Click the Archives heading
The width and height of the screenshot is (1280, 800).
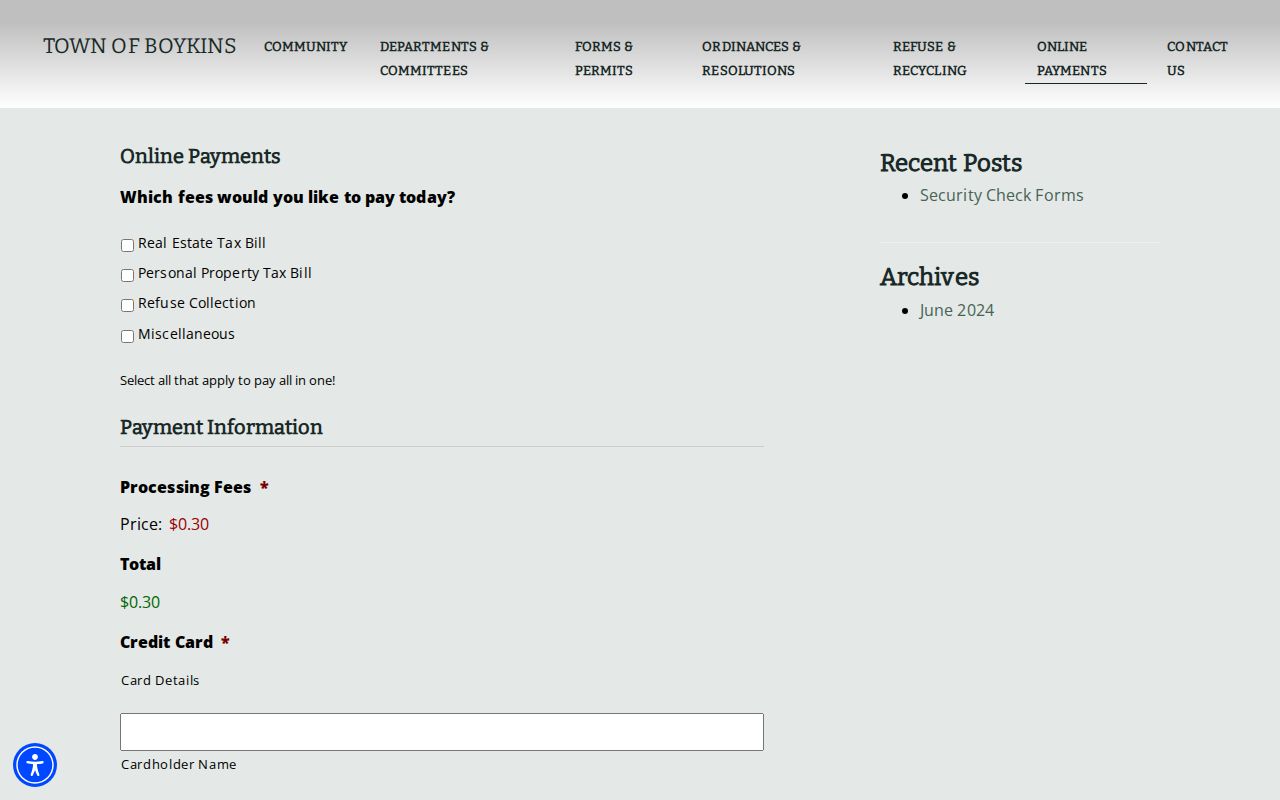[x=929, y=277]
